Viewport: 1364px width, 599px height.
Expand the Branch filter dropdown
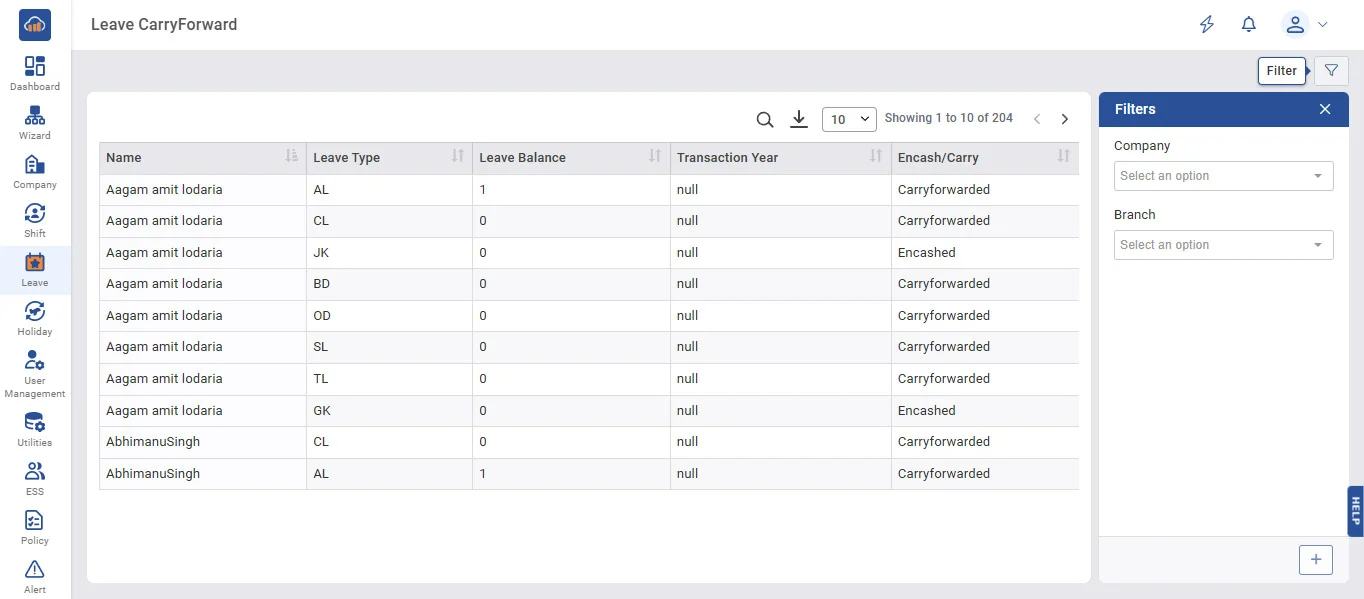point(1223,245)
